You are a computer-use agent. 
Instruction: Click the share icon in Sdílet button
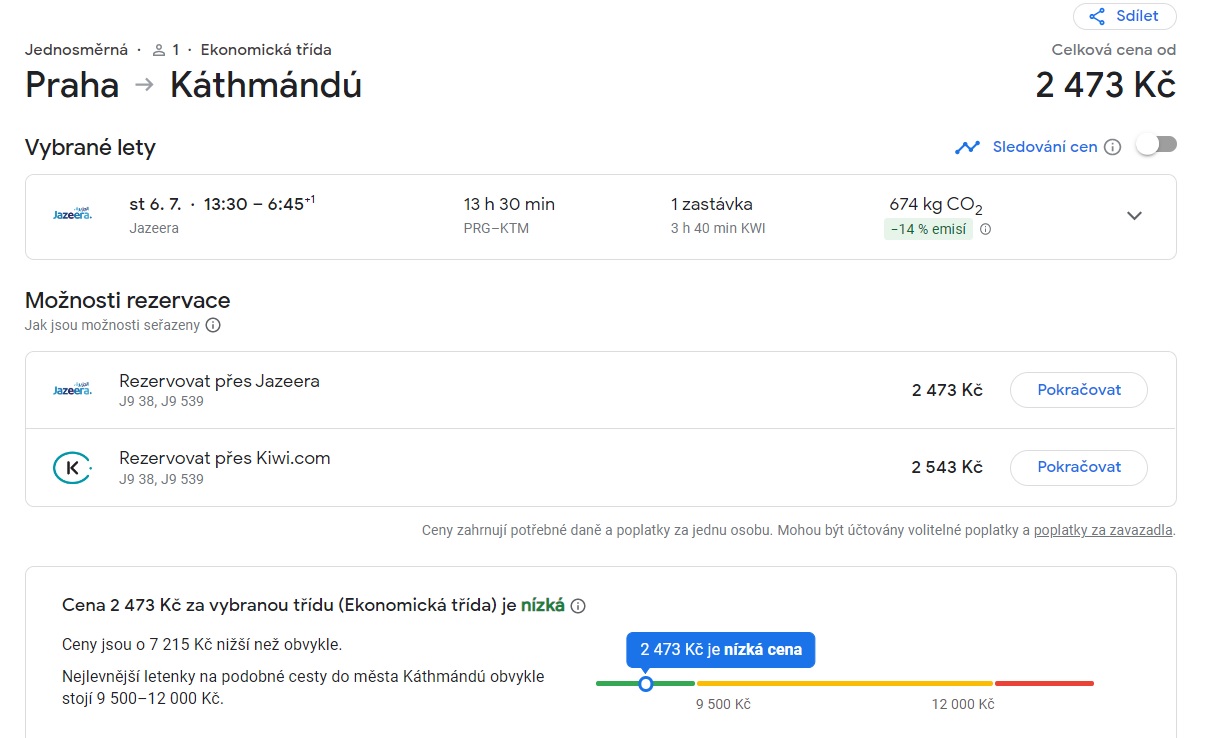tap(1097, 16)
